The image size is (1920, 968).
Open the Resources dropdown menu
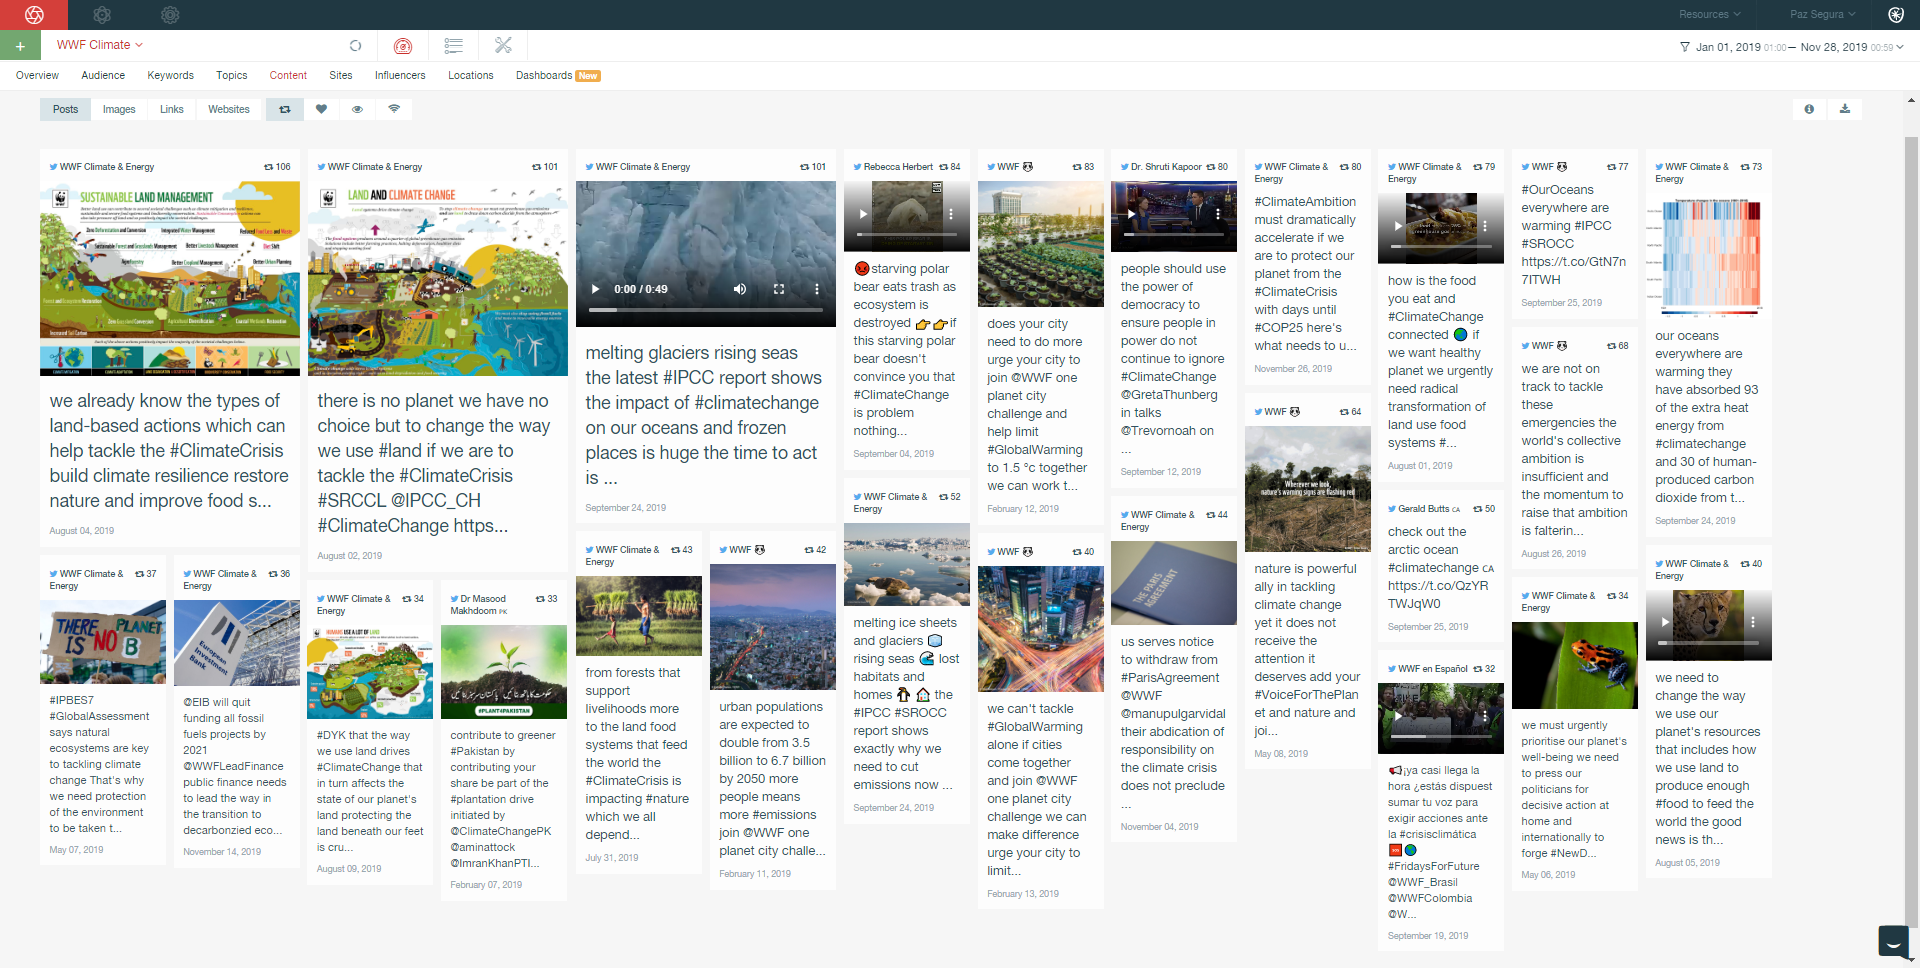click(1710, 15)
